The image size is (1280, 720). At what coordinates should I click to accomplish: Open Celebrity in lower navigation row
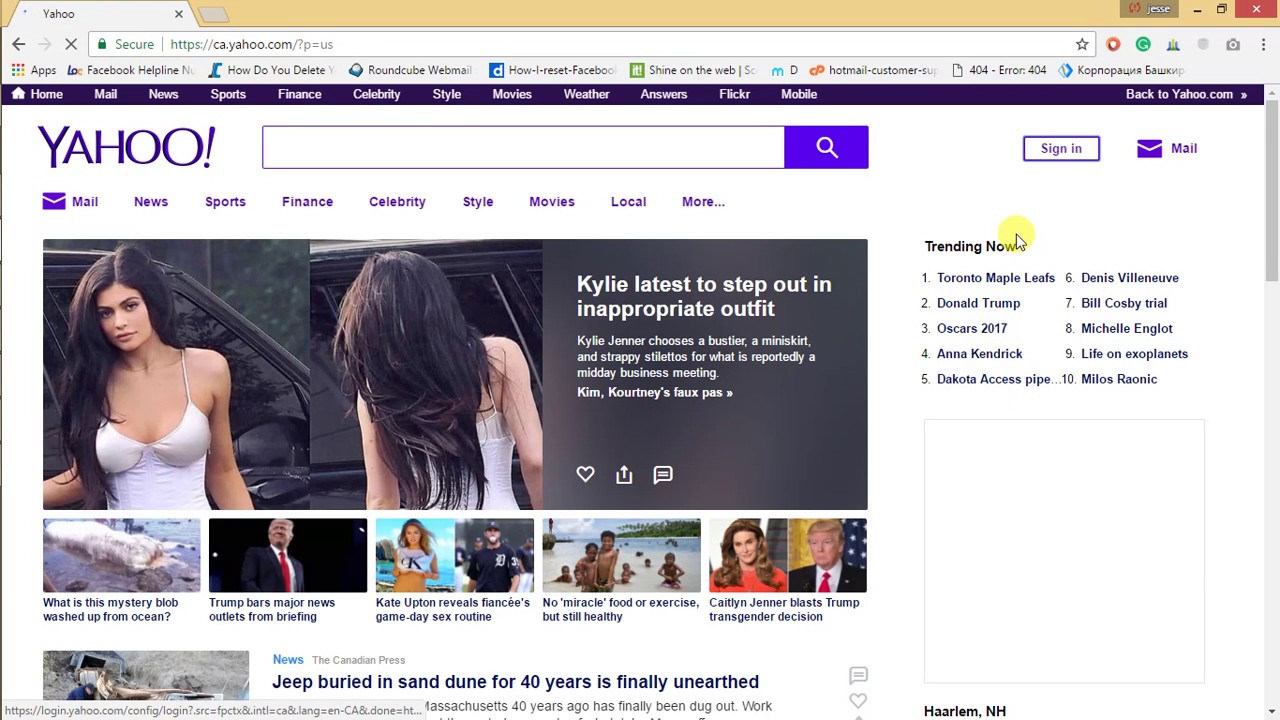[397, 201]
